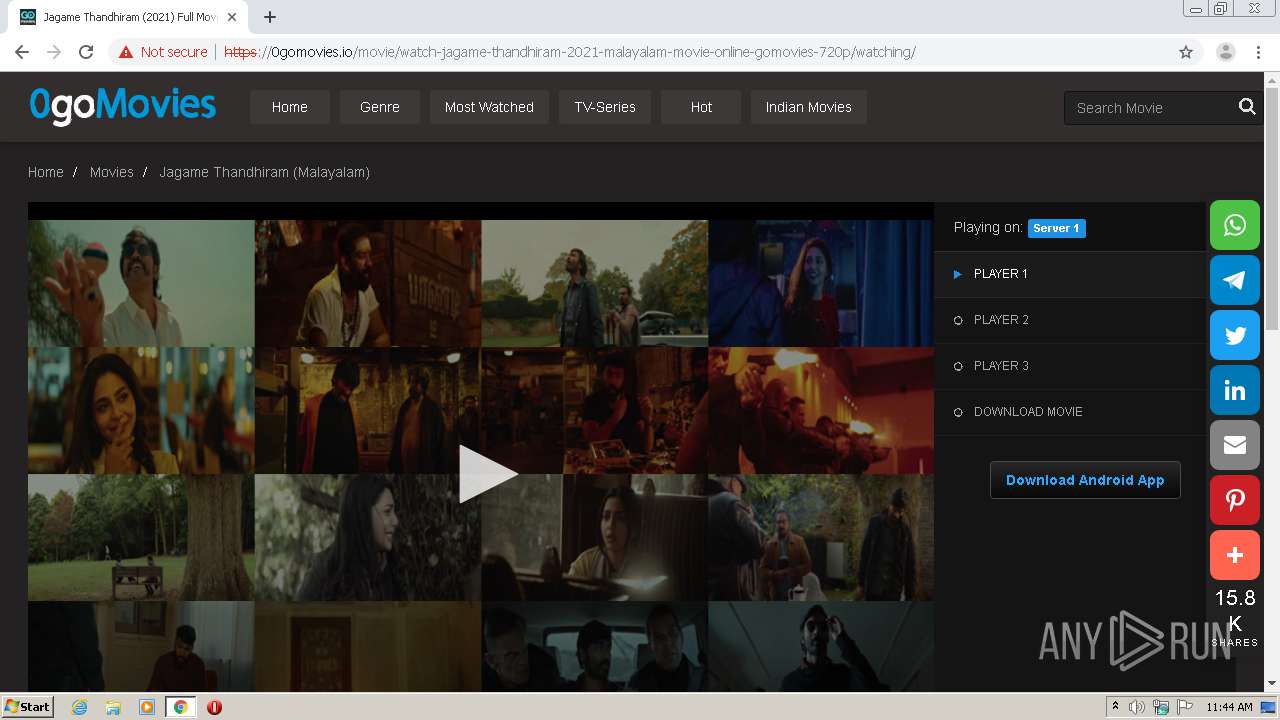The width and height of the screenshot is (1280, 720).
Task: Share the page on Twitter
Action: pos(1235,335)
